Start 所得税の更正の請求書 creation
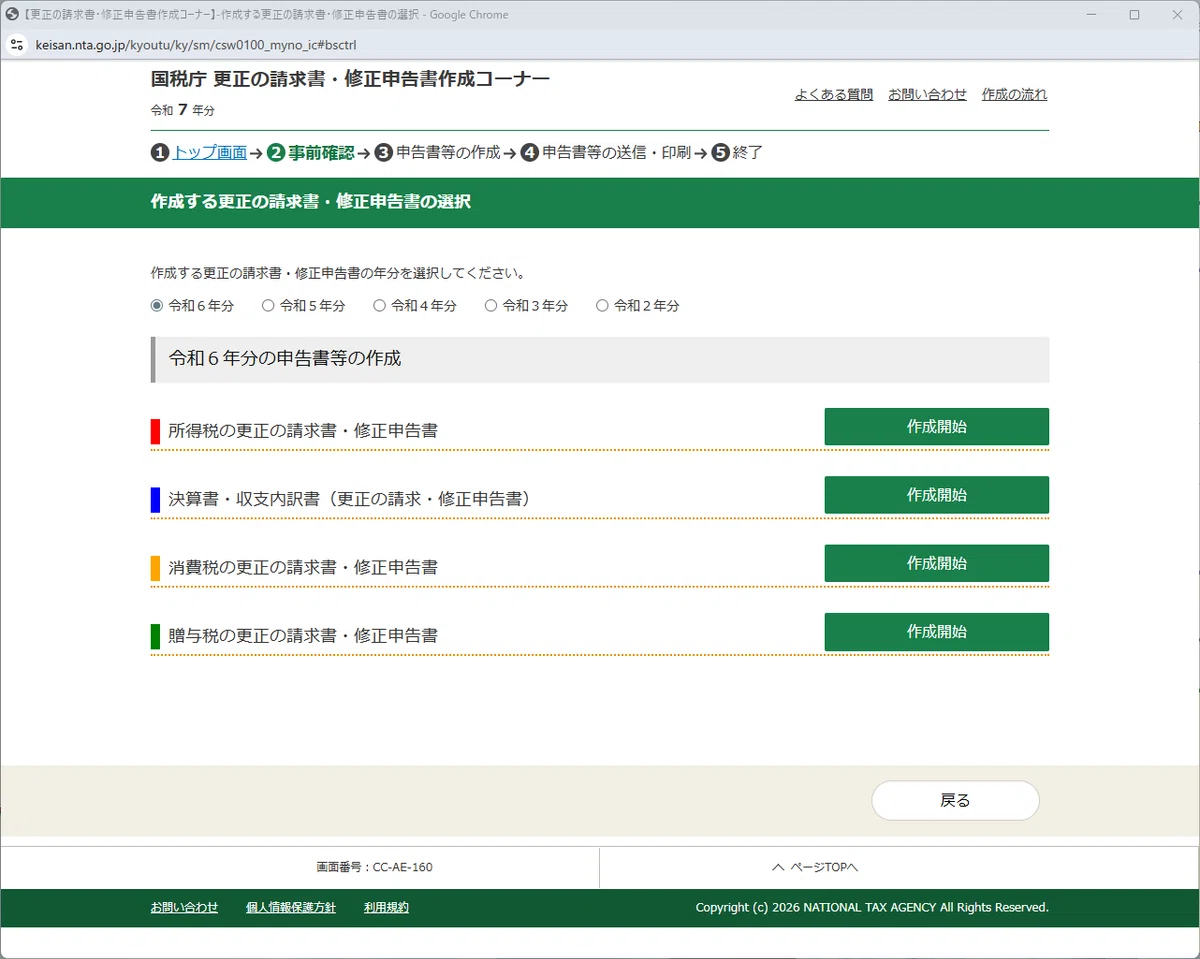 (x=936, y=426)
